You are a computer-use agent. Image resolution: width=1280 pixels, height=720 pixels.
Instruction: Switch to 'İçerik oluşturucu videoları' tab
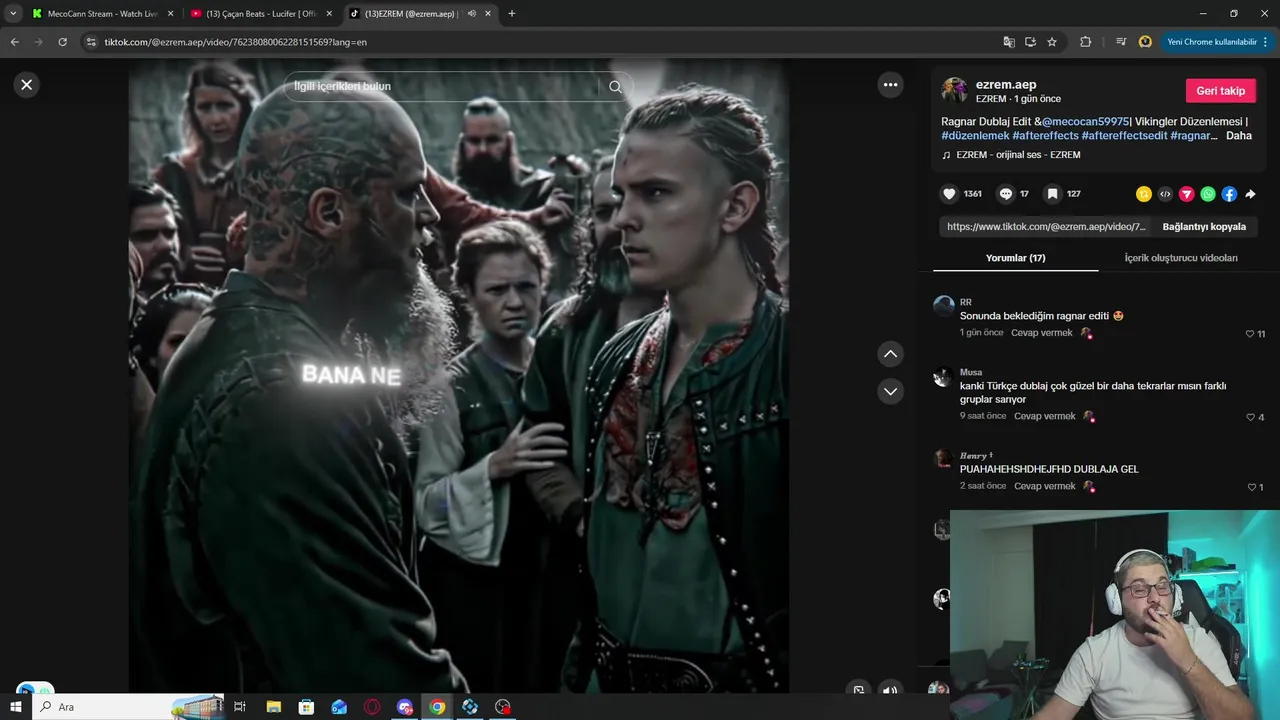(x=1180, y=258)
